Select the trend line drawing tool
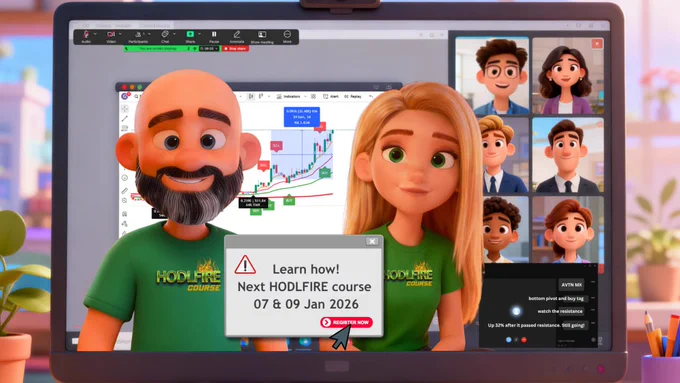The height and width of the screenshot is (383, 680). pyautogui.click(x=125, y=118)
